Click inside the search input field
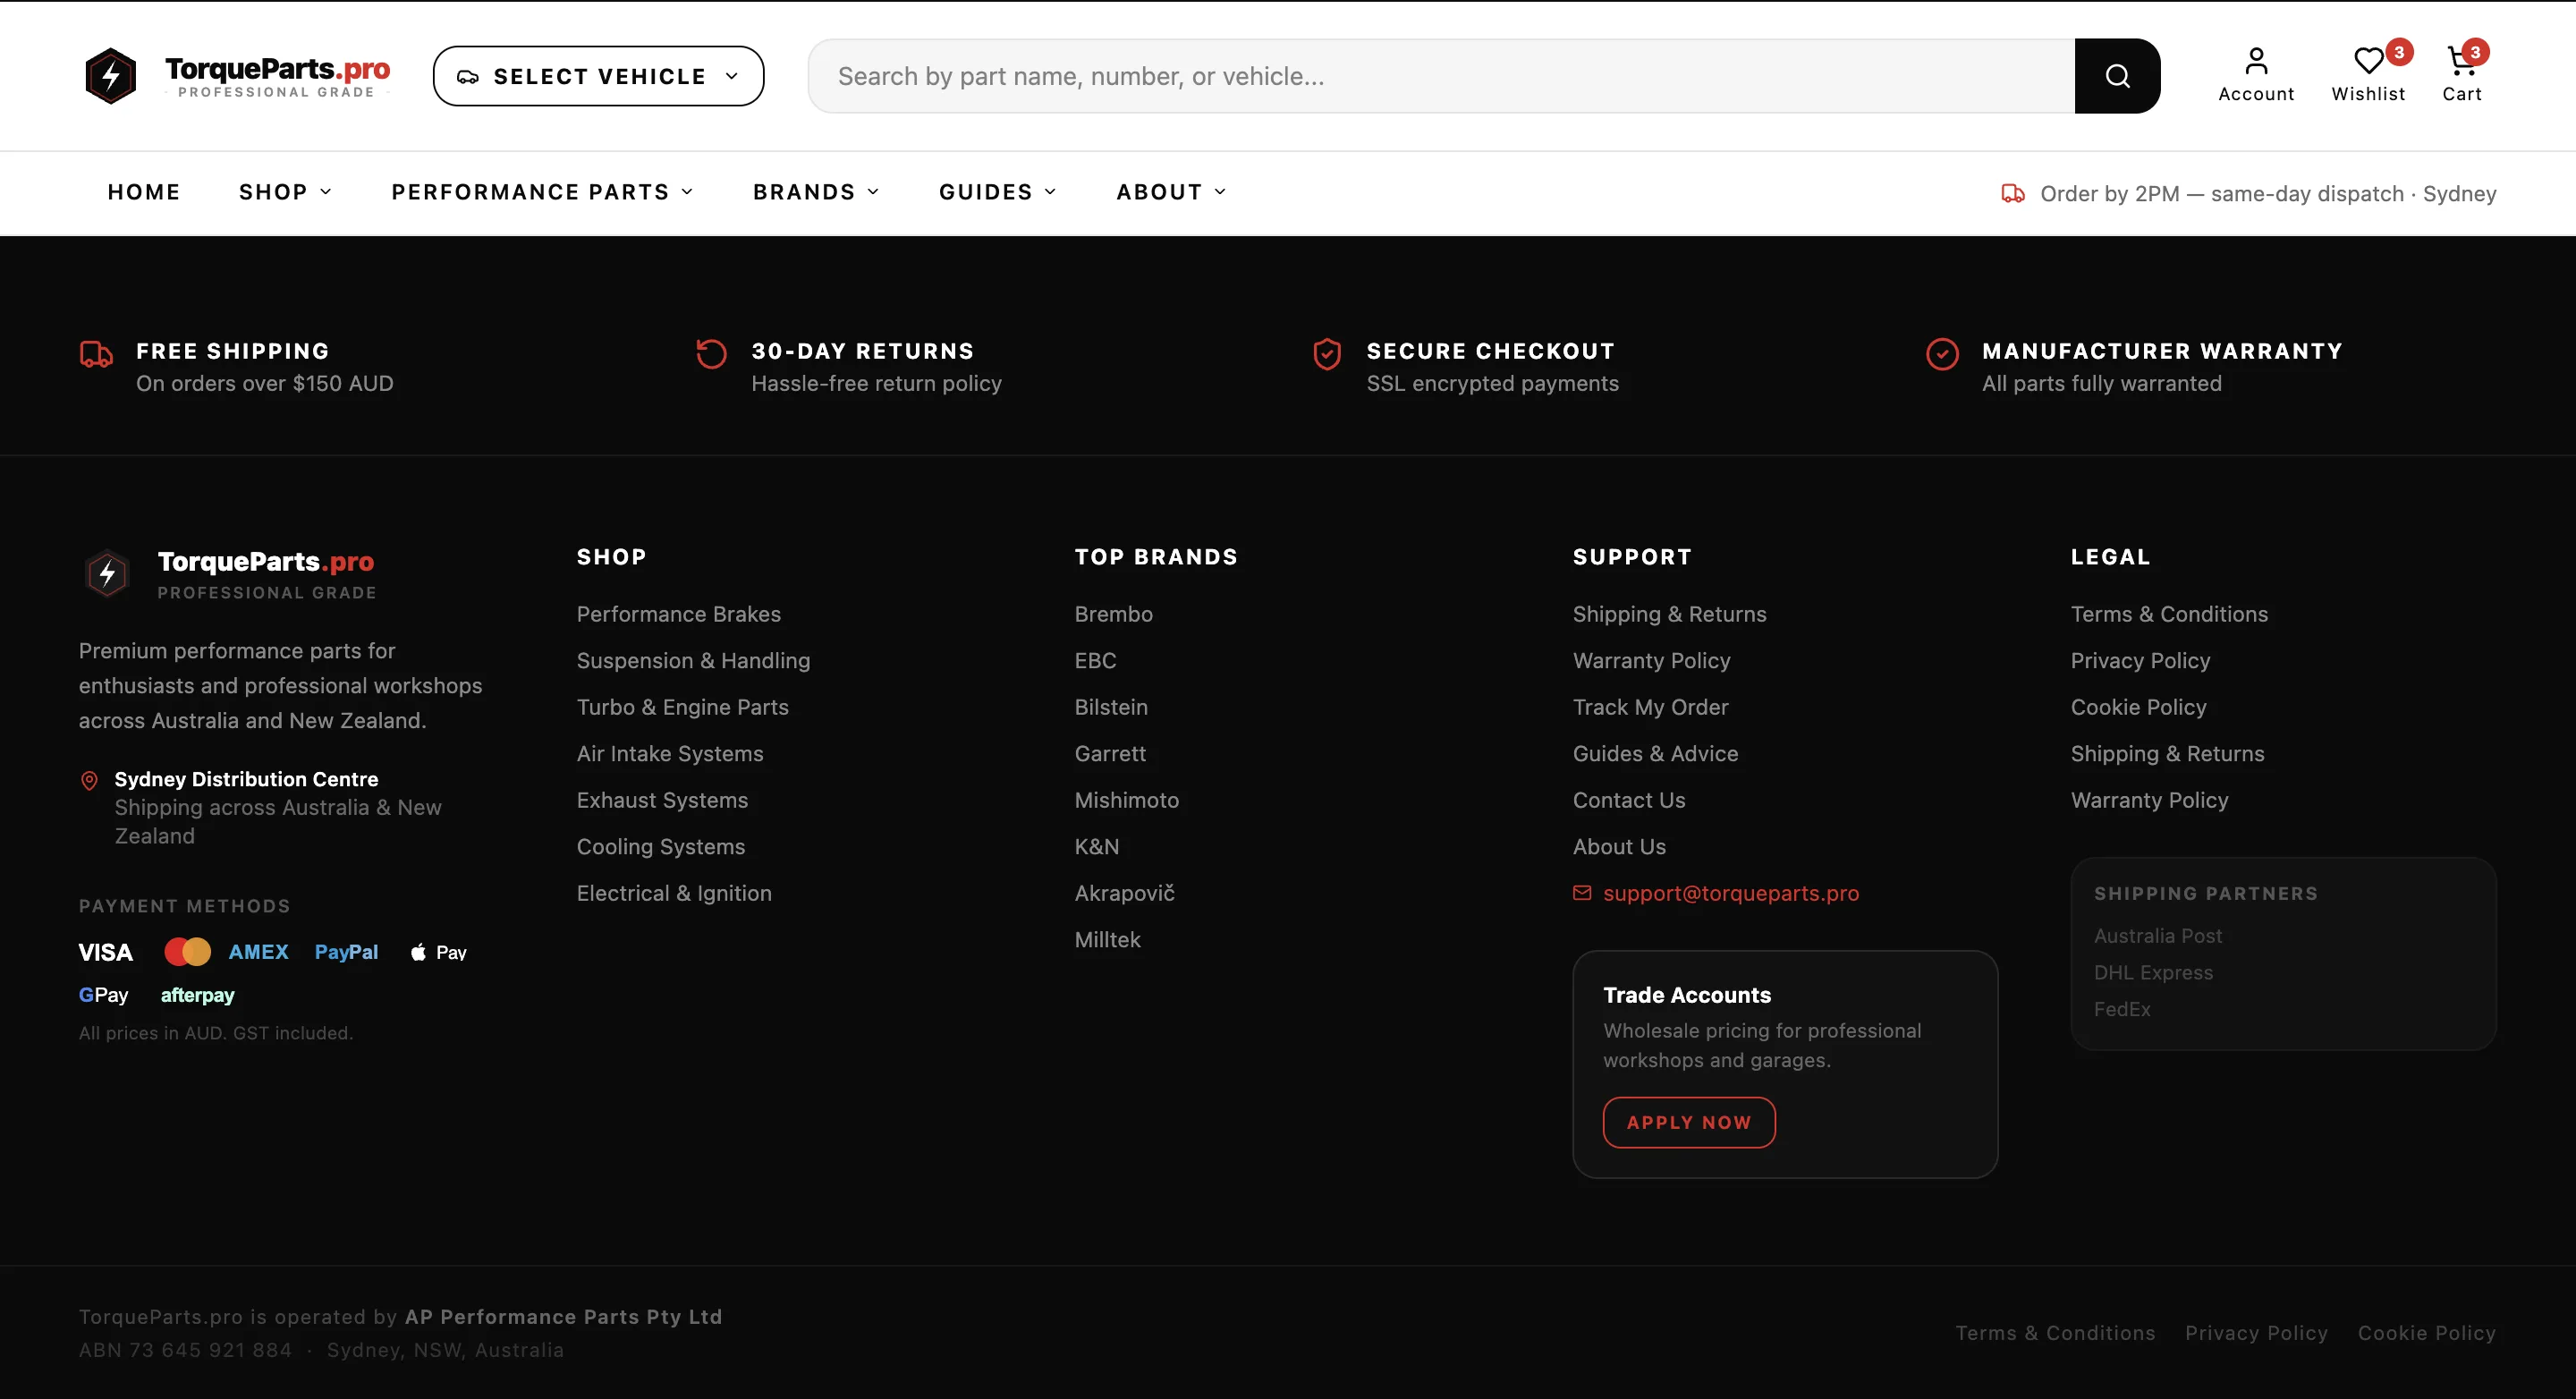The width and height of the screenshot is (2576, 1399). (x=1400, y=75)
